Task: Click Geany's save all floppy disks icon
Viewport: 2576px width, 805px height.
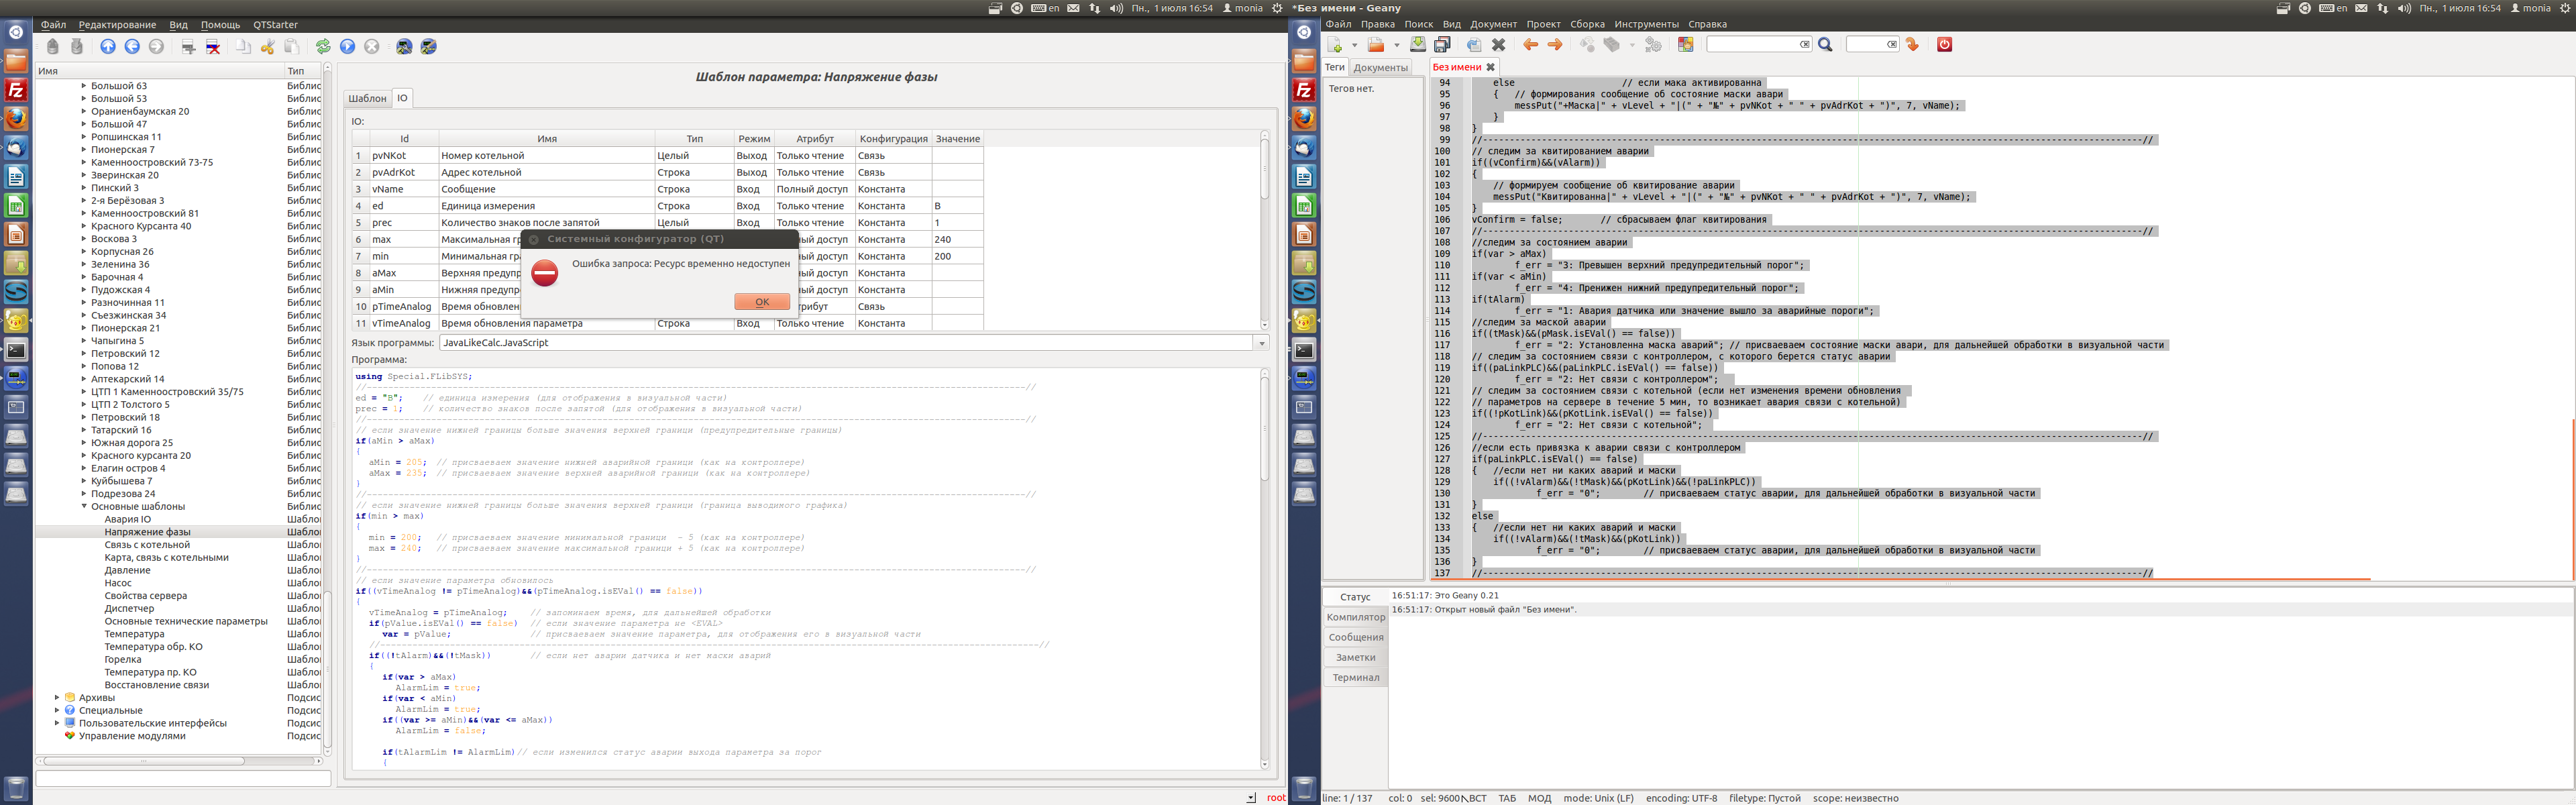Action: coord(1442,45)
